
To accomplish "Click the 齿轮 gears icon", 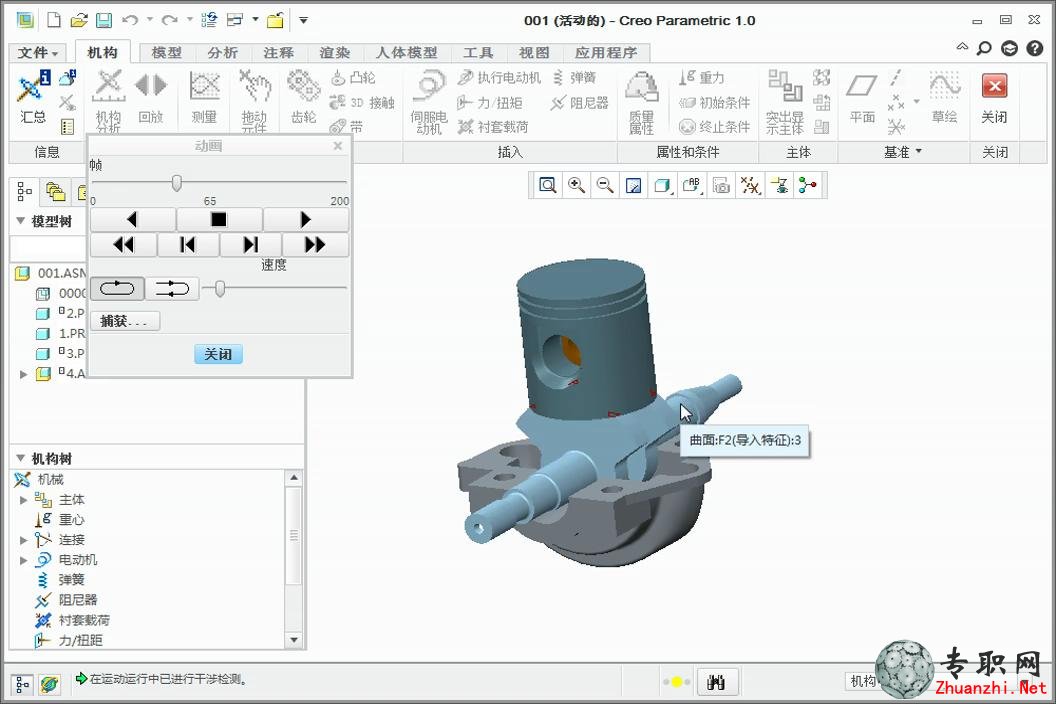I will [303, 99].
